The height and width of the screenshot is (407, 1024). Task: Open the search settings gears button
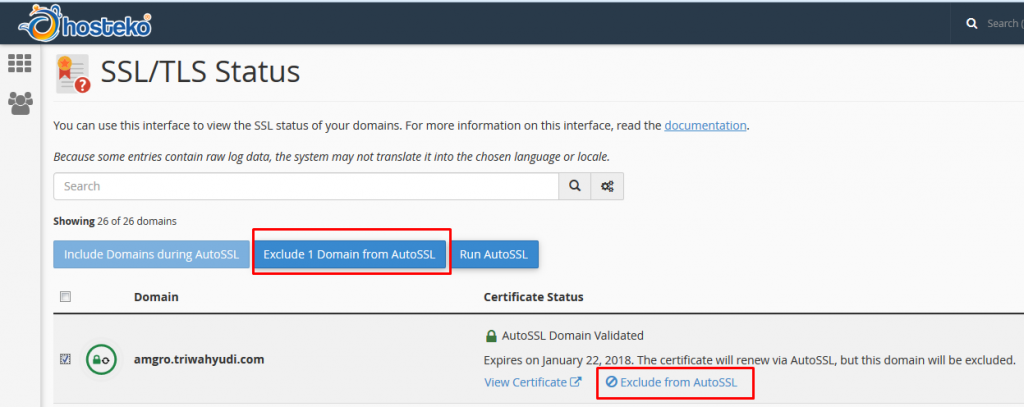(607, 186)
